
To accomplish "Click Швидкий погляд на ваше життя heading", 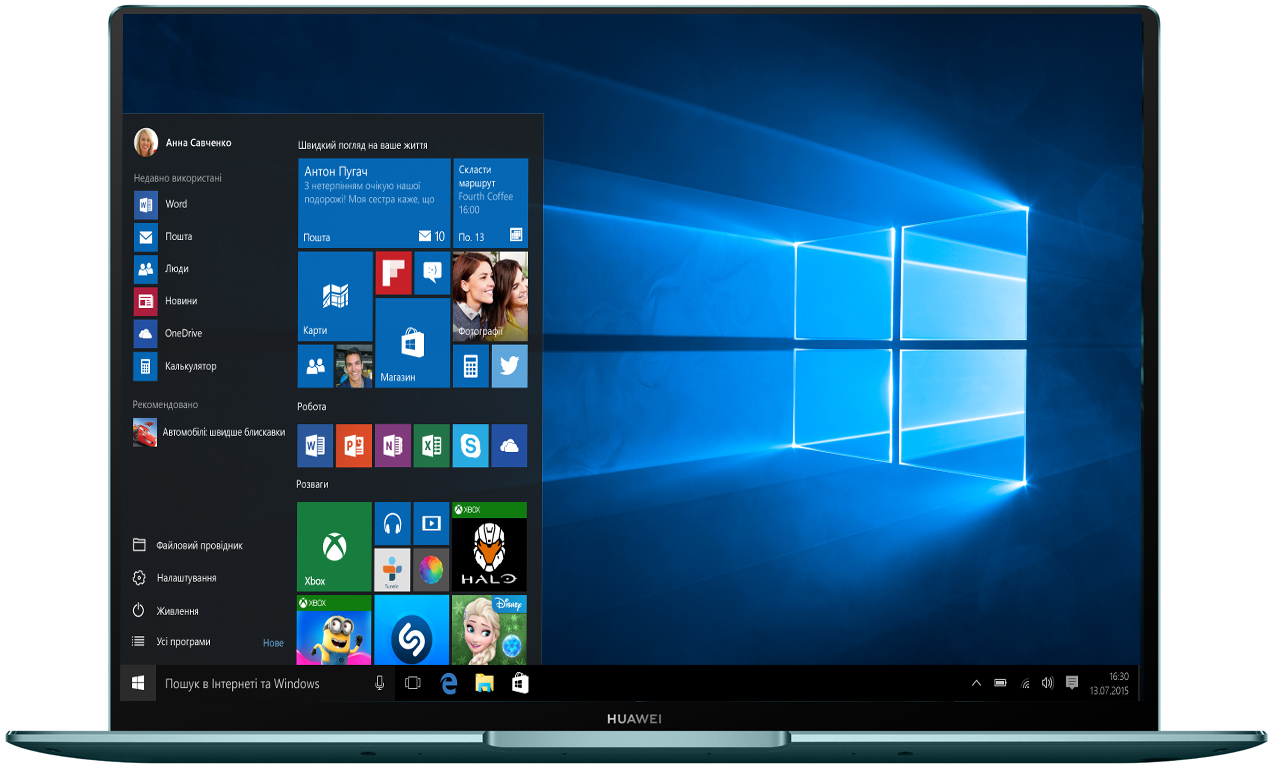I will (x=362, y=145).
